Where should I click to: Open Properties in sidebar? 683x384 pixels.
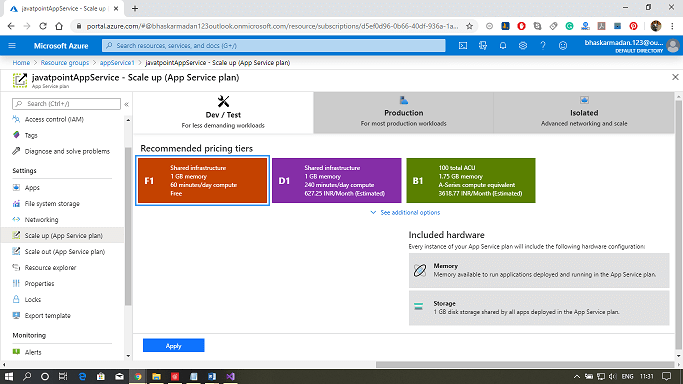pos(39,284)
